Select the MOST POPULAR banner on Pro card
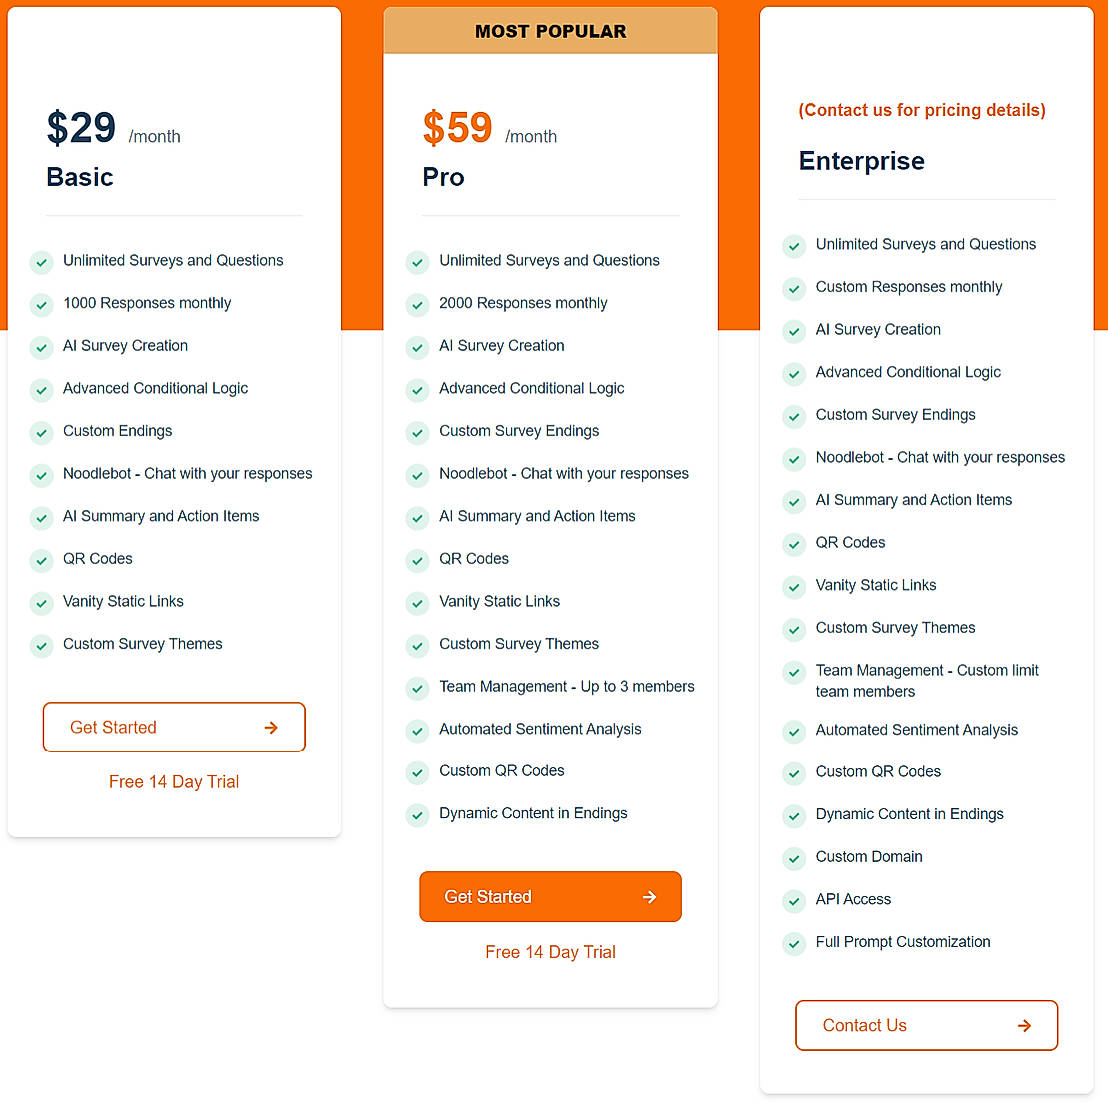 (550, 31)
